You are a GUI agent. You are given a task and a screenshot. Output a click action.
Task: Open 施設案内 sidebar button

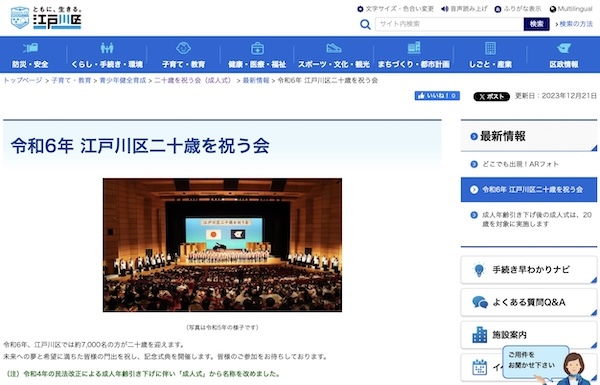click(529, 335)
